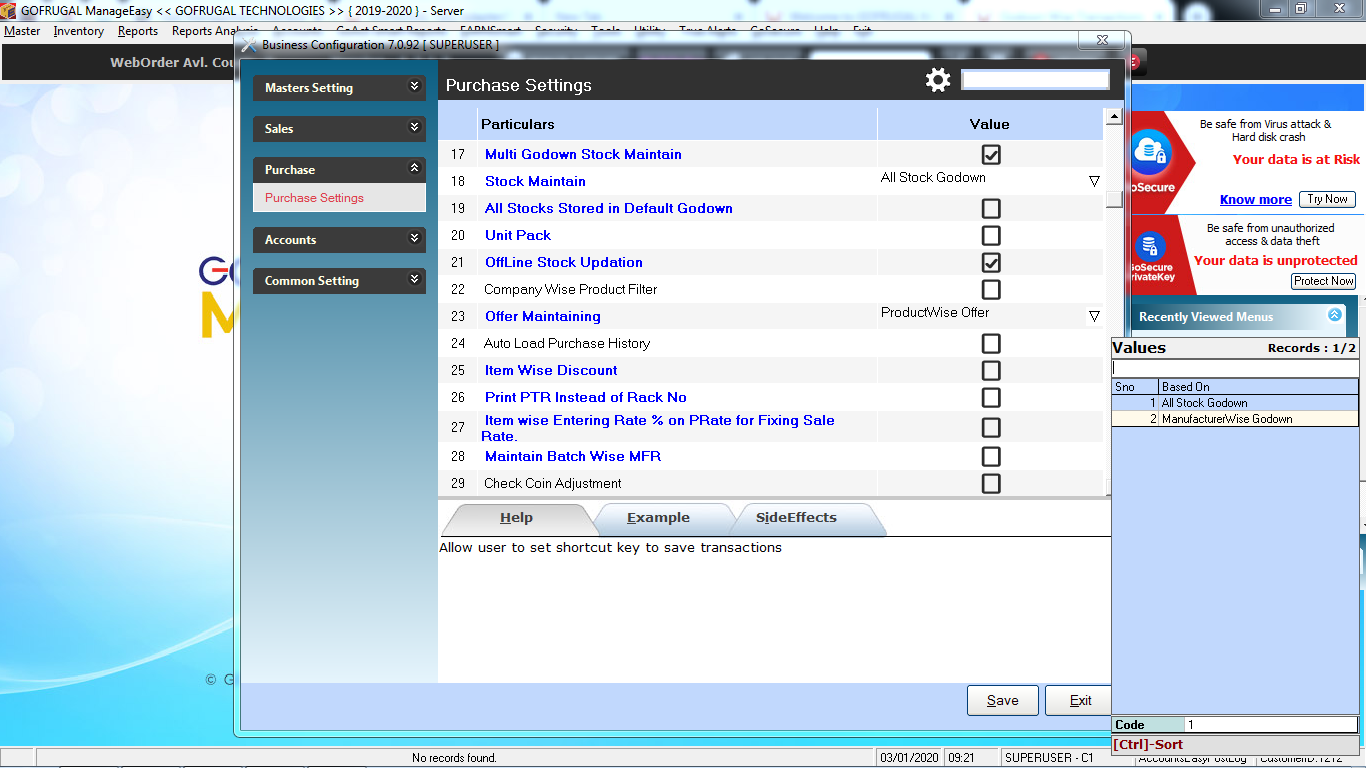The image size is (1366, 768).
Task: Collapse the Purchase section
Action: pyautogui.click(x=339, y=170)
